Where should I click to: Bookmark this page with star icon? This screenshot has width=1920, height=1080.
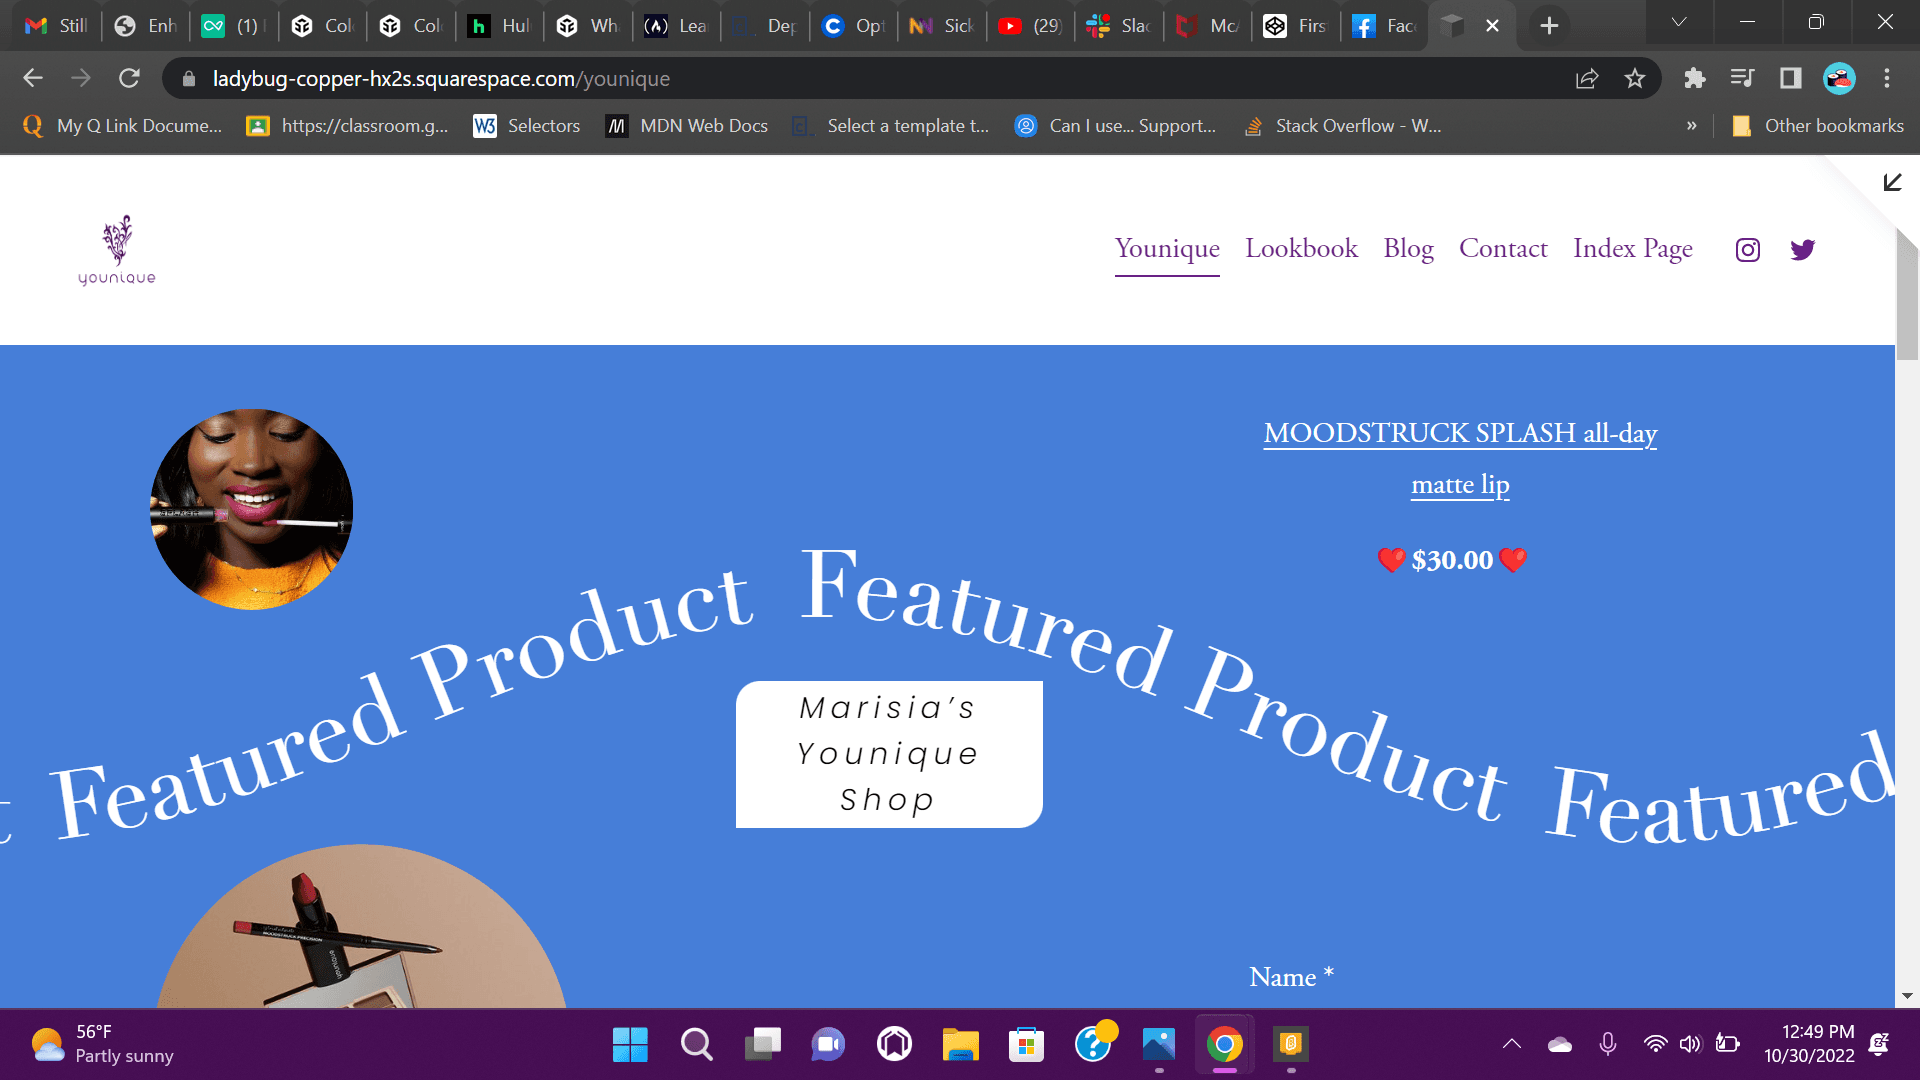pyautogui.click(x=1634, y=78)
